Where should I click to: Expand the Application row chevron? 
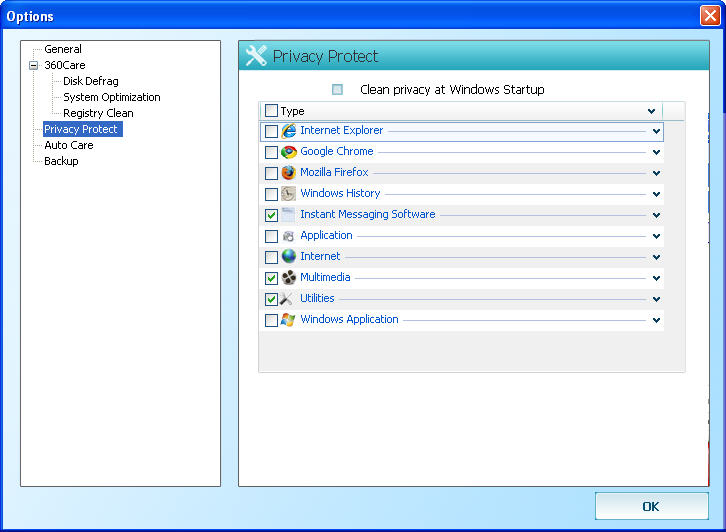tap(656, 236)
